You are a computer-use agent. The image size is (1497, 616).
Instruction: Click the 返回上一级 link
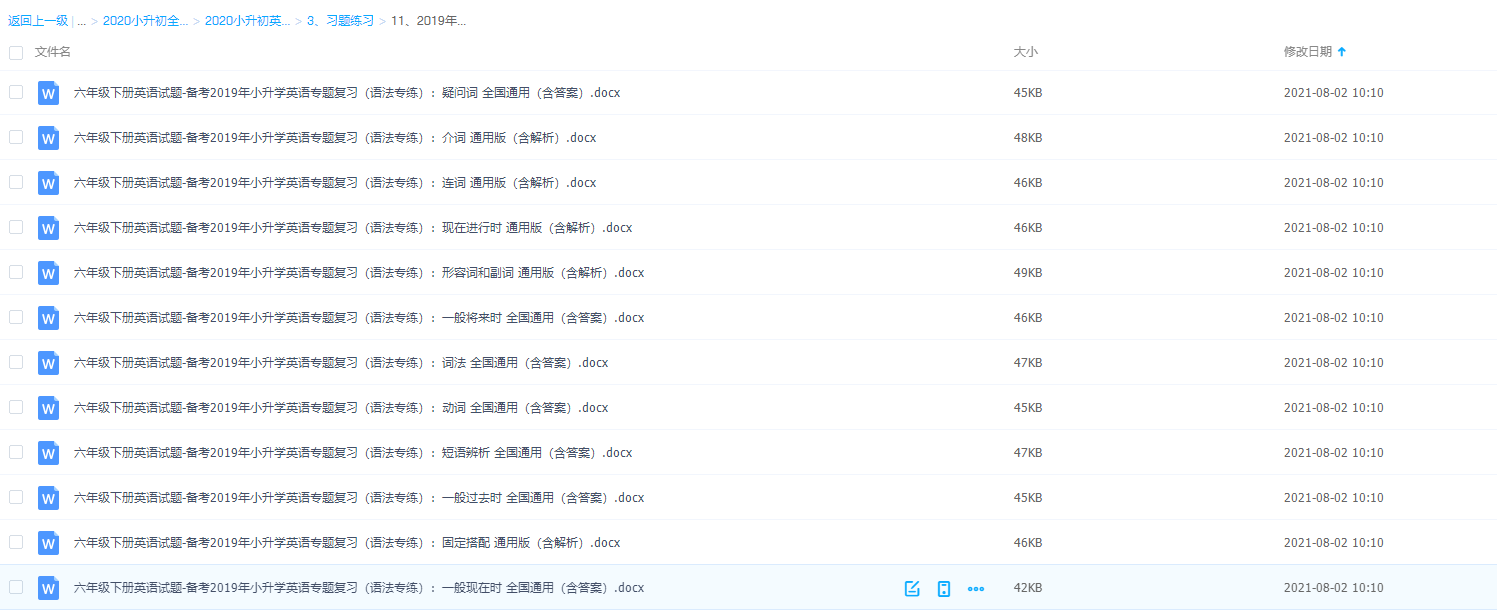[38, 20]
